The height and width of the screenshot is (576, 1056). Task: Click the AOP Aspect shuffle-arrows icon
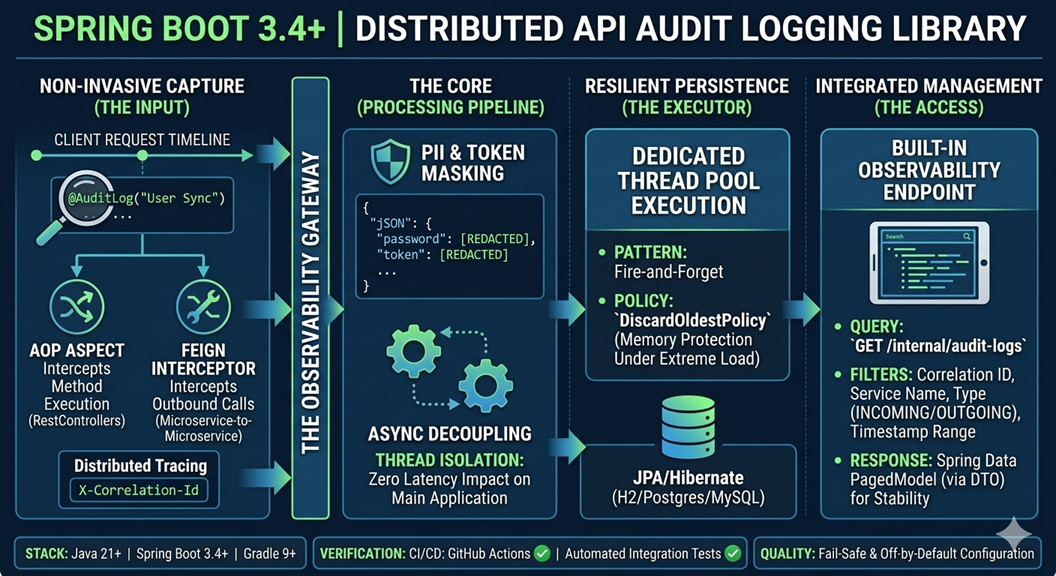[77, 307]
